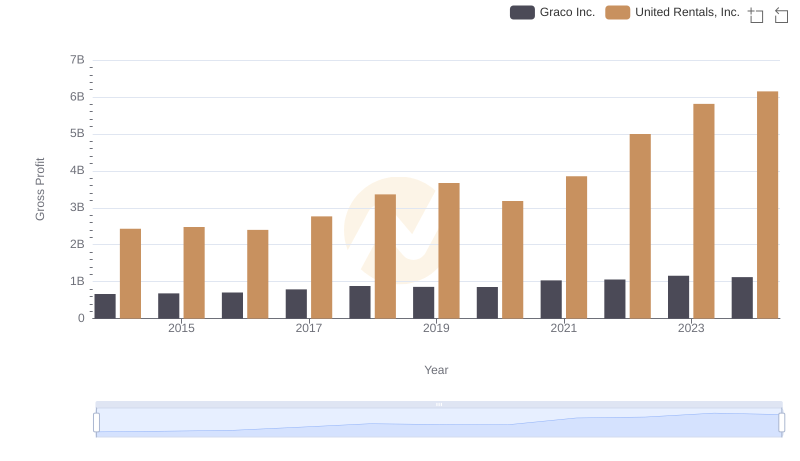The height and width of the screenshot is (461, 800).
Task: Click the Year axis title
Action: 436,370
